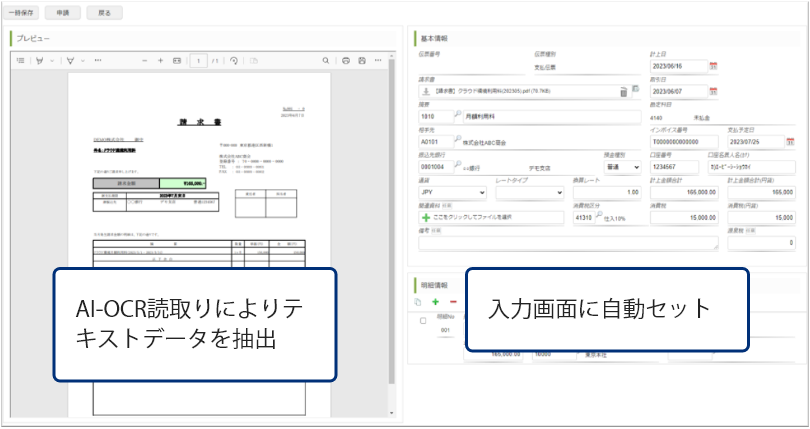This screenshot has height=429, width=810.
Task: Click the 計上金額合計(円貨) field 165,000
Action: (x=761, y=192)
